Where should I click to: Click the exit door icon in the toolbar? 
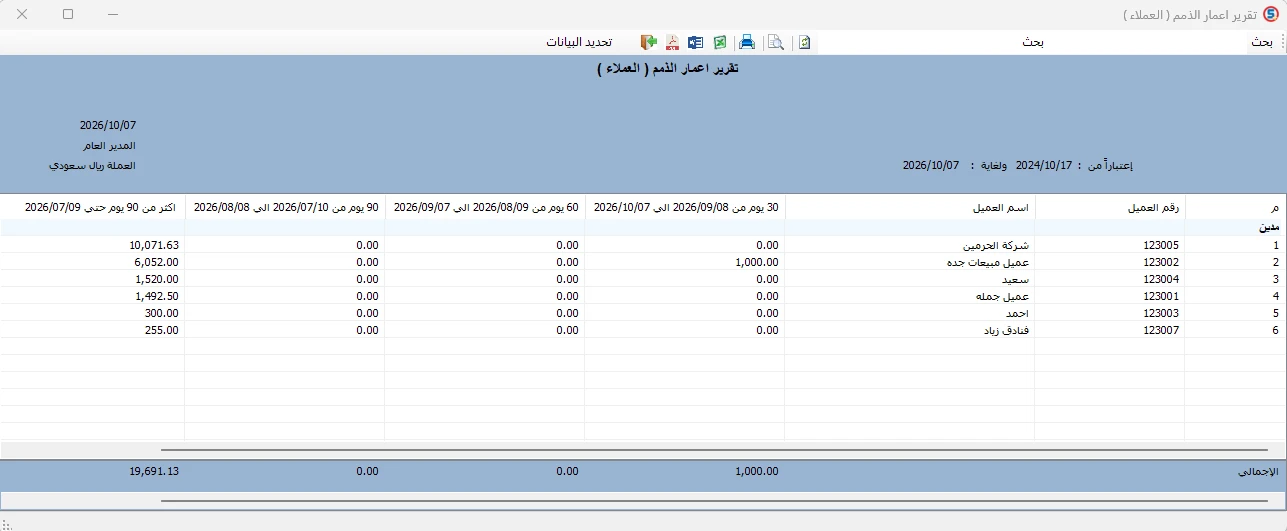click(649, 42)
